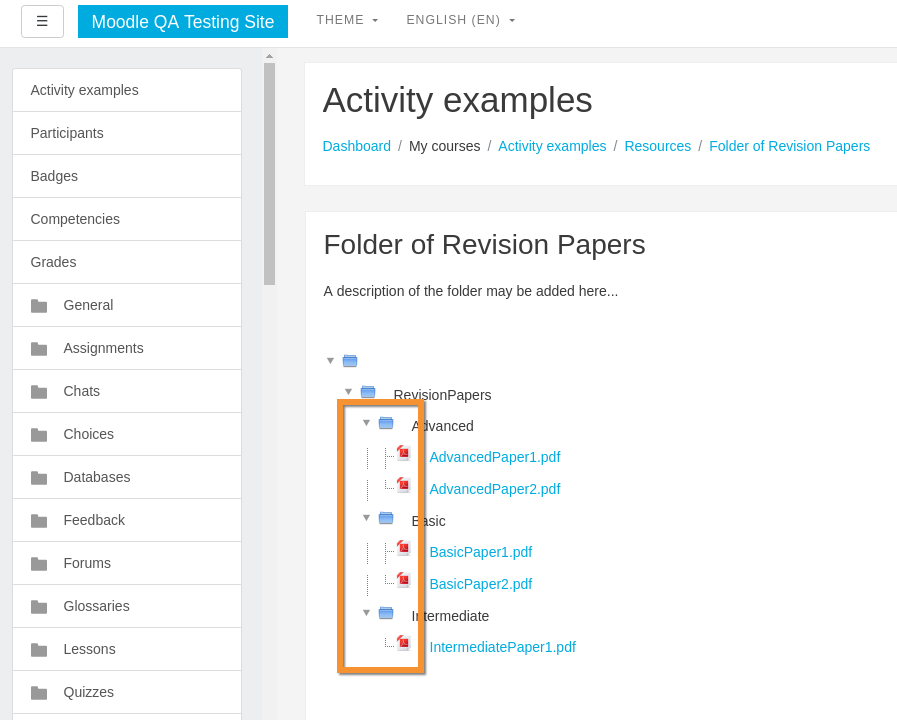Click the Glossaries section folder icon

[x=39, y=607]
